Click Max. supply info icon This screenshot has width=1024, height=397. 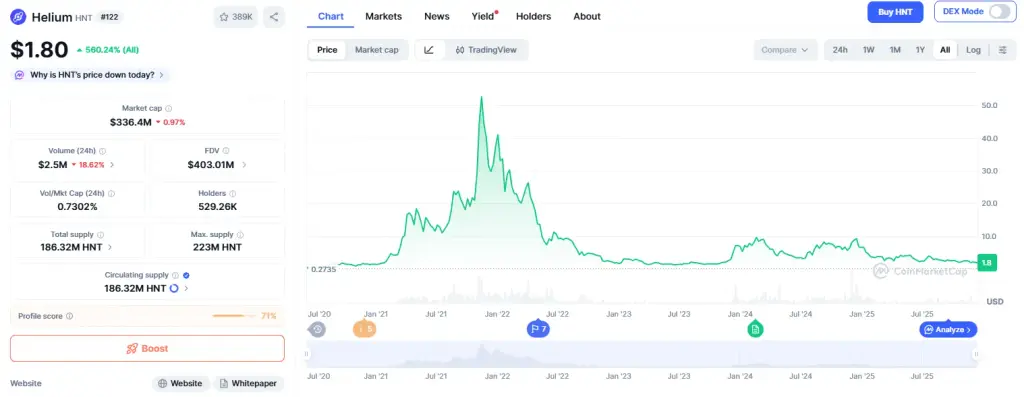(240, 234)
